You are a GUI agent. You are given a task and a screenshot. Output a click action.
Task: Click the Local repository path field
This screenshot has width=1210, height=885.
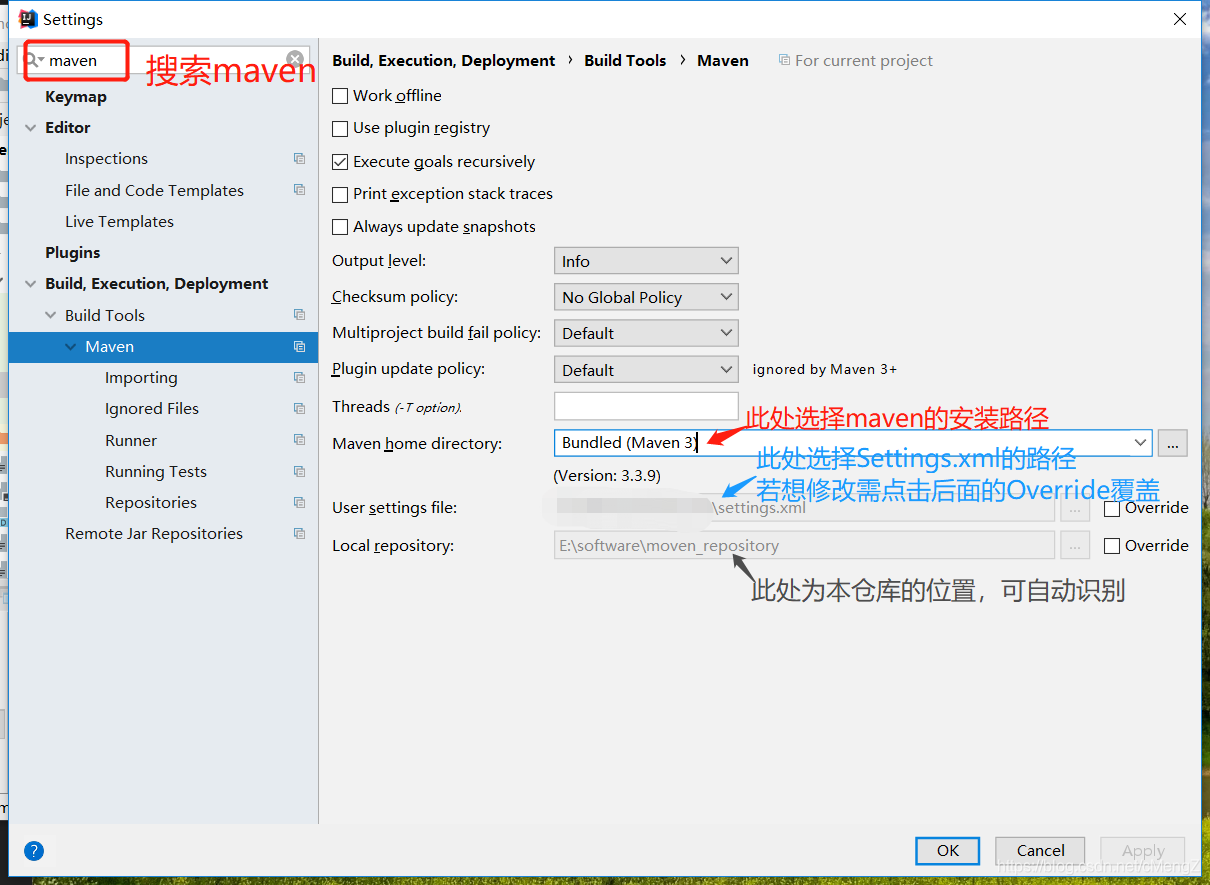click(804, 545)
